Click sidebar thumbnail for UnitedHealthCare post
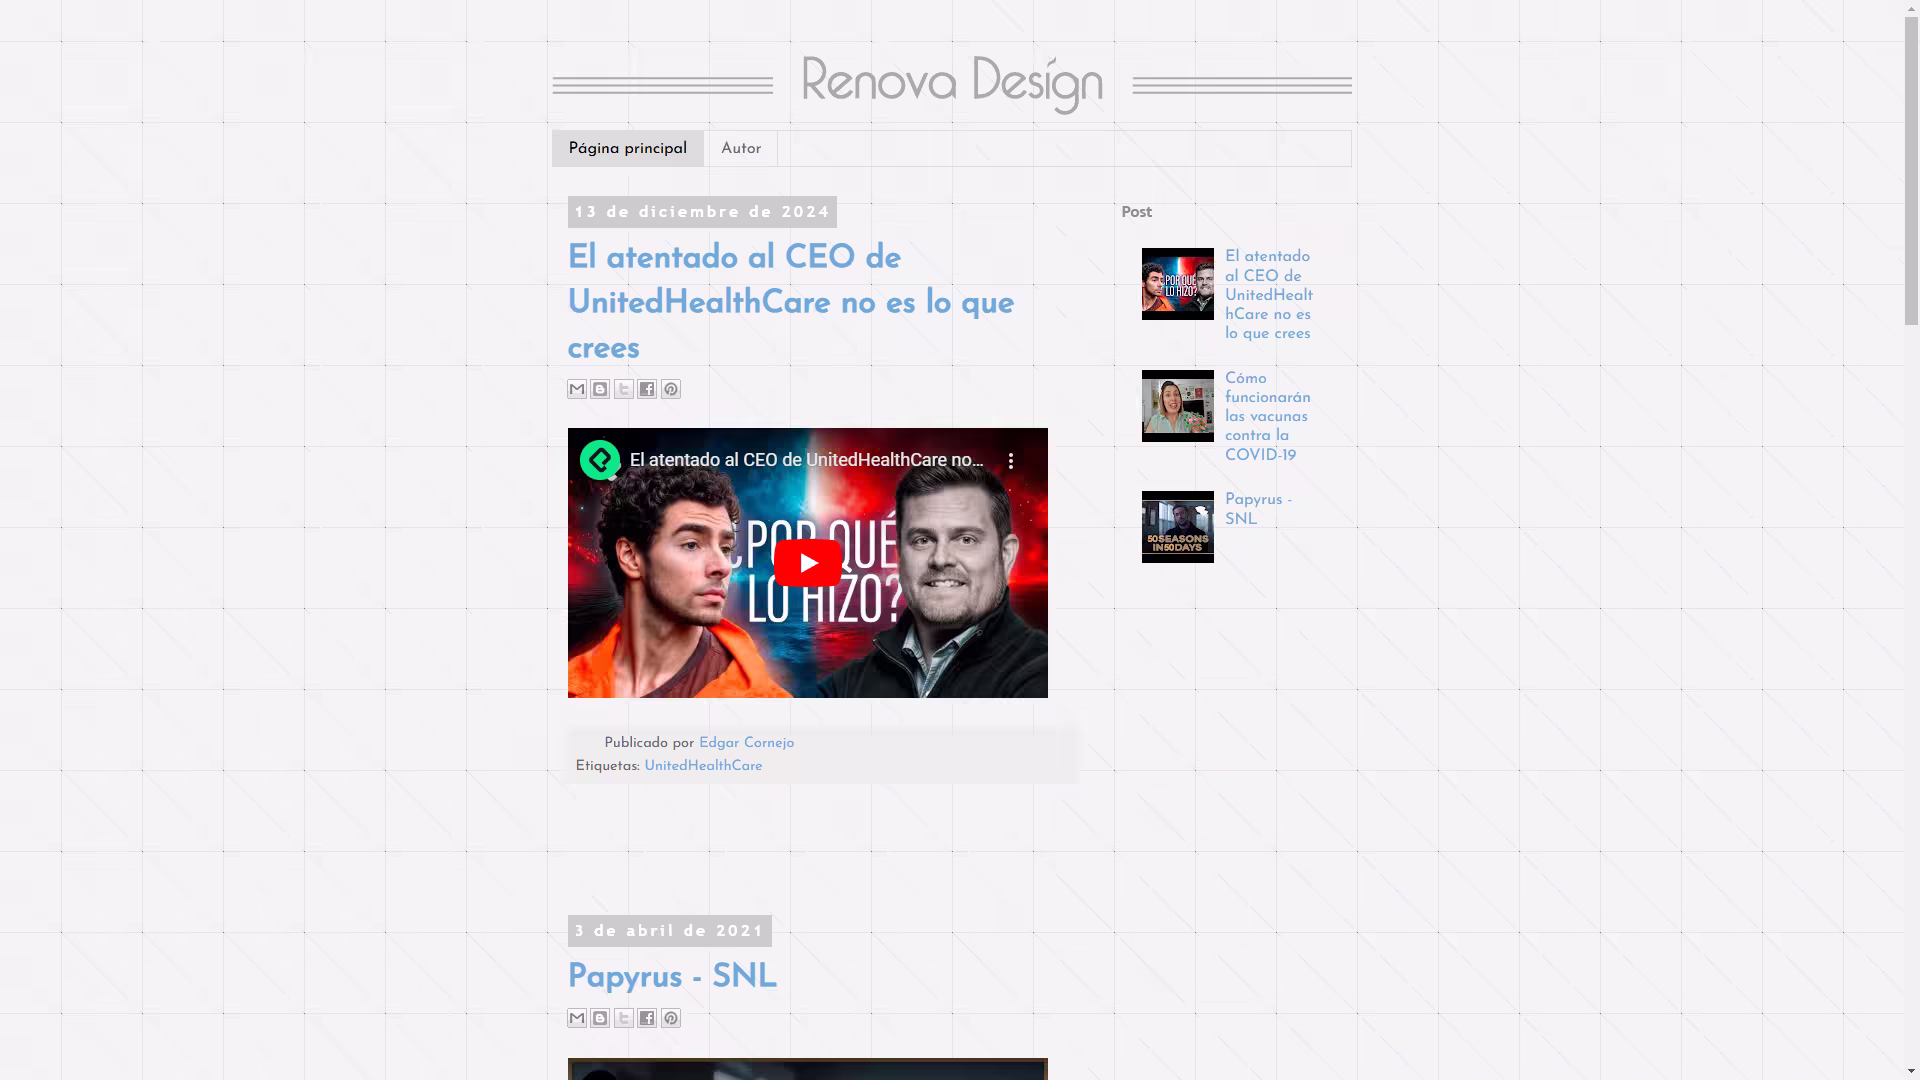The width and height of the screenshot is (1920, 1080). tap(1178, 284)
